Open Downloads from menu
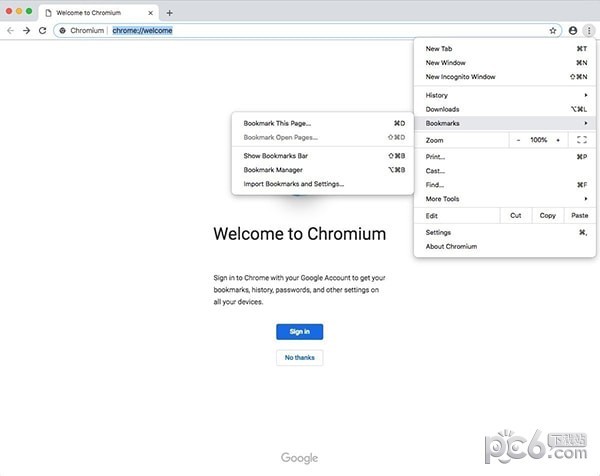Viewport: 600px width, 476px height. coord(505,109)
